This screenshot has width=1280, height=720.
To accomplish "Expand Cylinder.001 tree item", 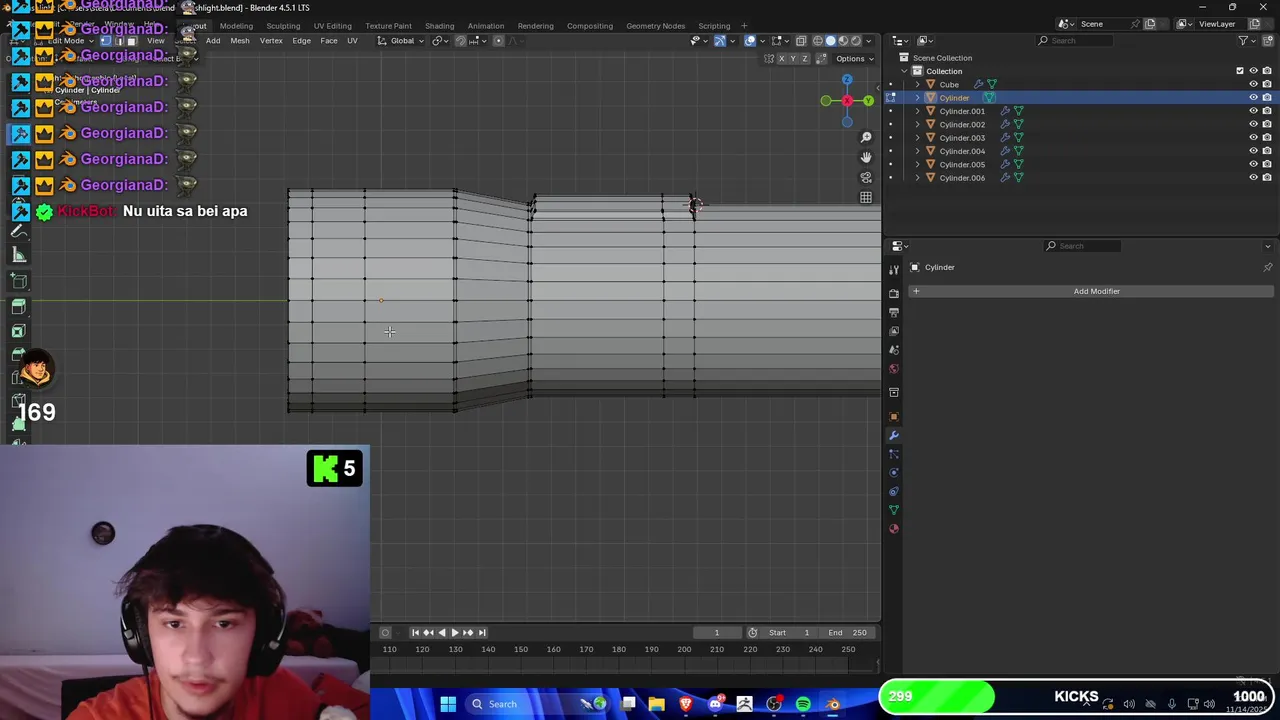I will click(x=917, y=111).
